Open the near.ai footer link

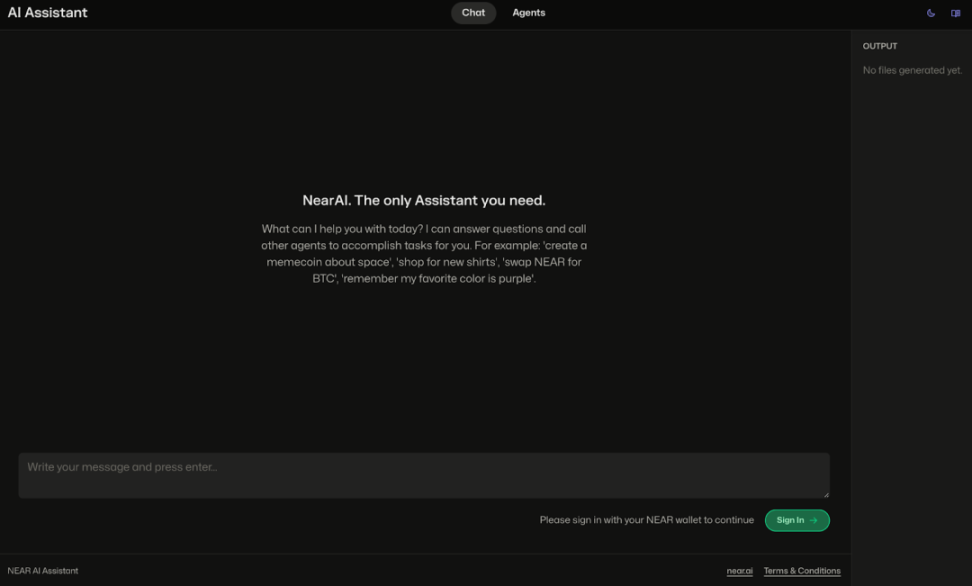tap(739, 571)
